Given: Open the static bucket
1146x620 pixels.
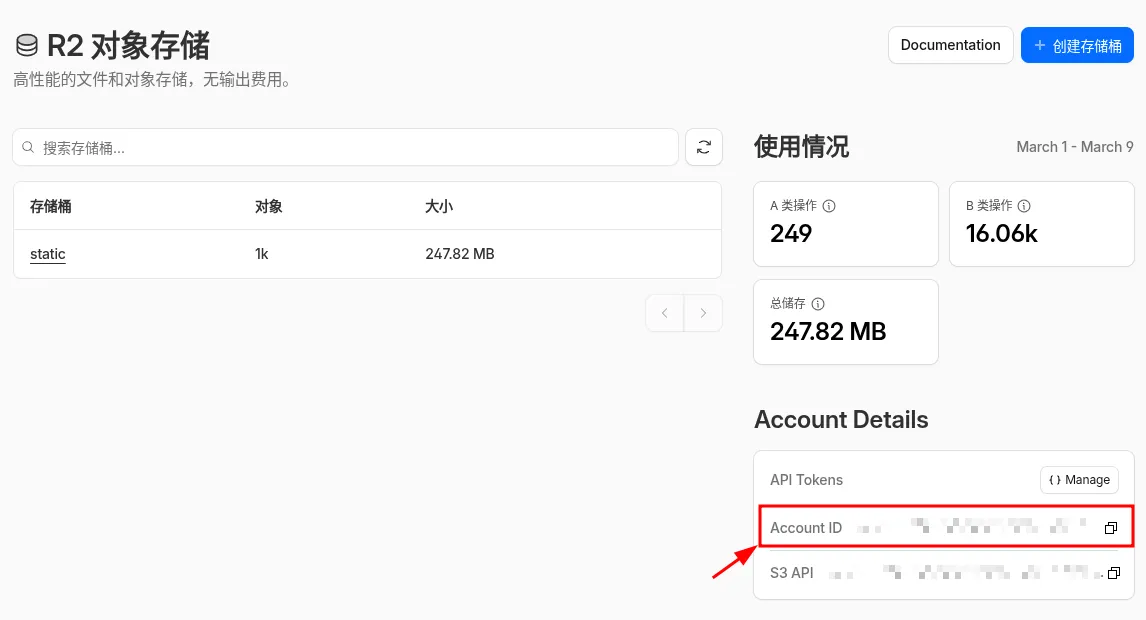Looking at the screenshot, I should tap(48, 254).
